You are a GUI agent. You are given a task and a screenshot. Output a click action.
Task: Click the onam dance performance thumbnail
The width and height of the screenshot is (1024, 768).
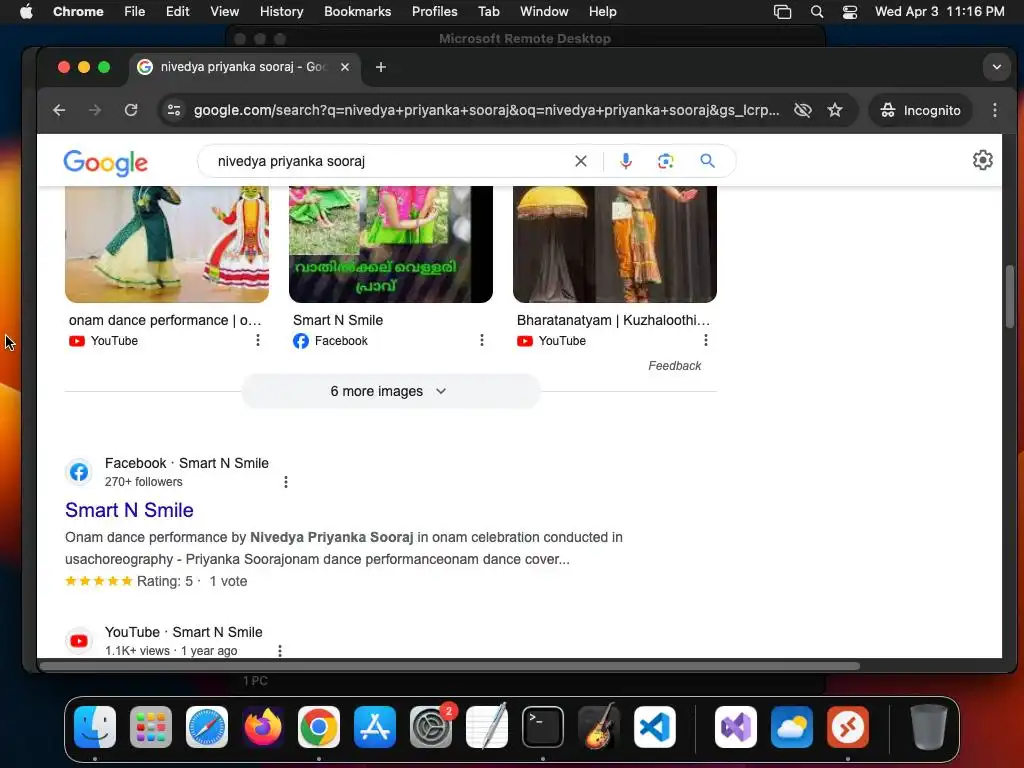tap(167, 244)
